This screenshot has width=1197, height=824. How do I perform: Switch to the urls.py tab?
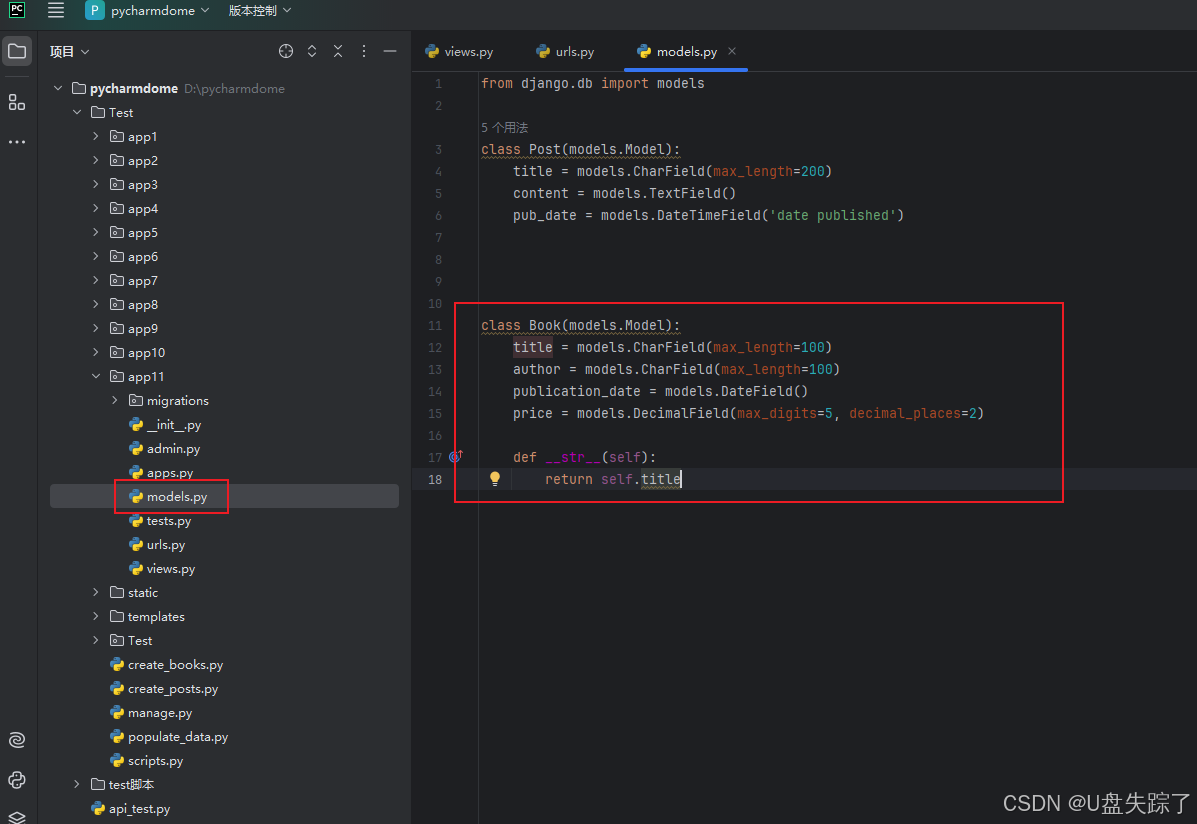(565, 52)
